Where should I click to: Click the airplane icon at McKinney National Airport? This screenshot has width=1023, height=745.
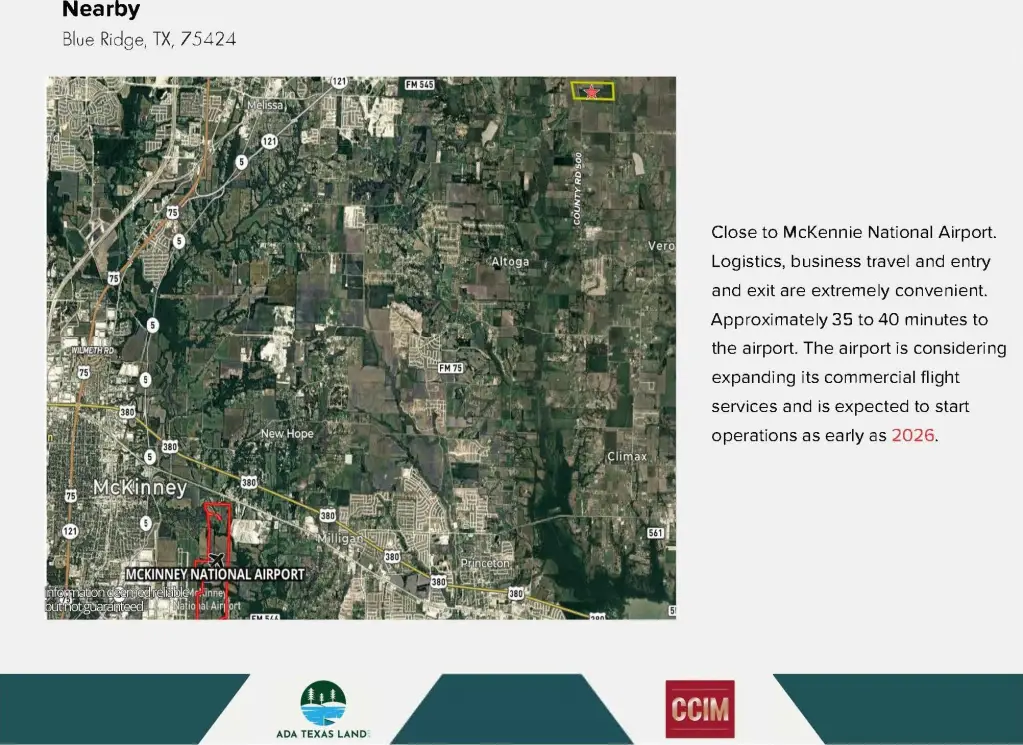pos(217,559)
